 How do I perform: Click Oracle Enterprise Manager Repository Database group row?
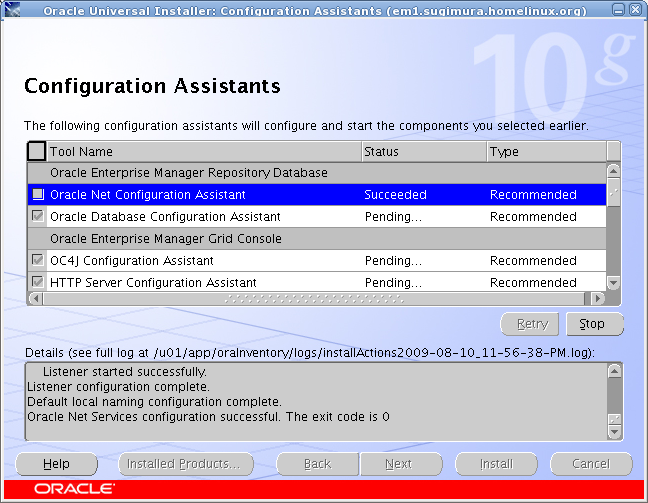pos(317,173)
